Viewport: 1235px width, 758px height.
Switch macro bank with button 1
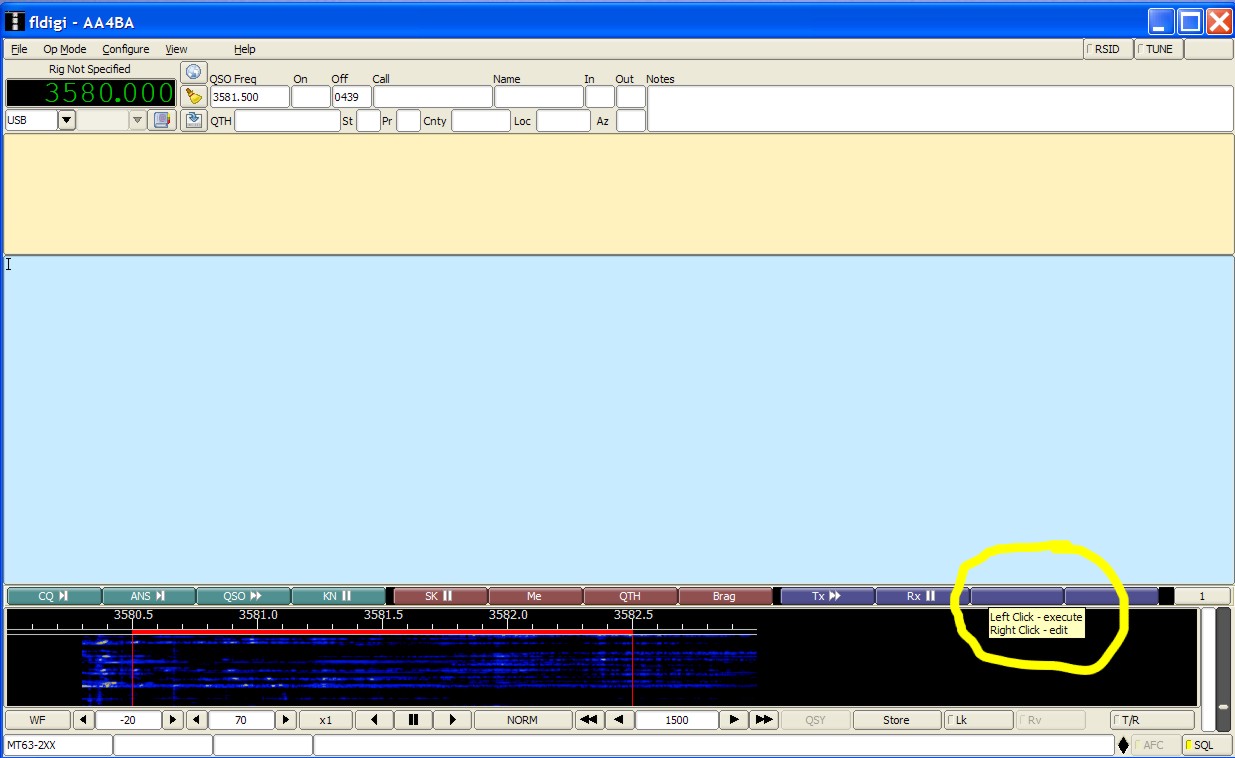pos(1203,596)
